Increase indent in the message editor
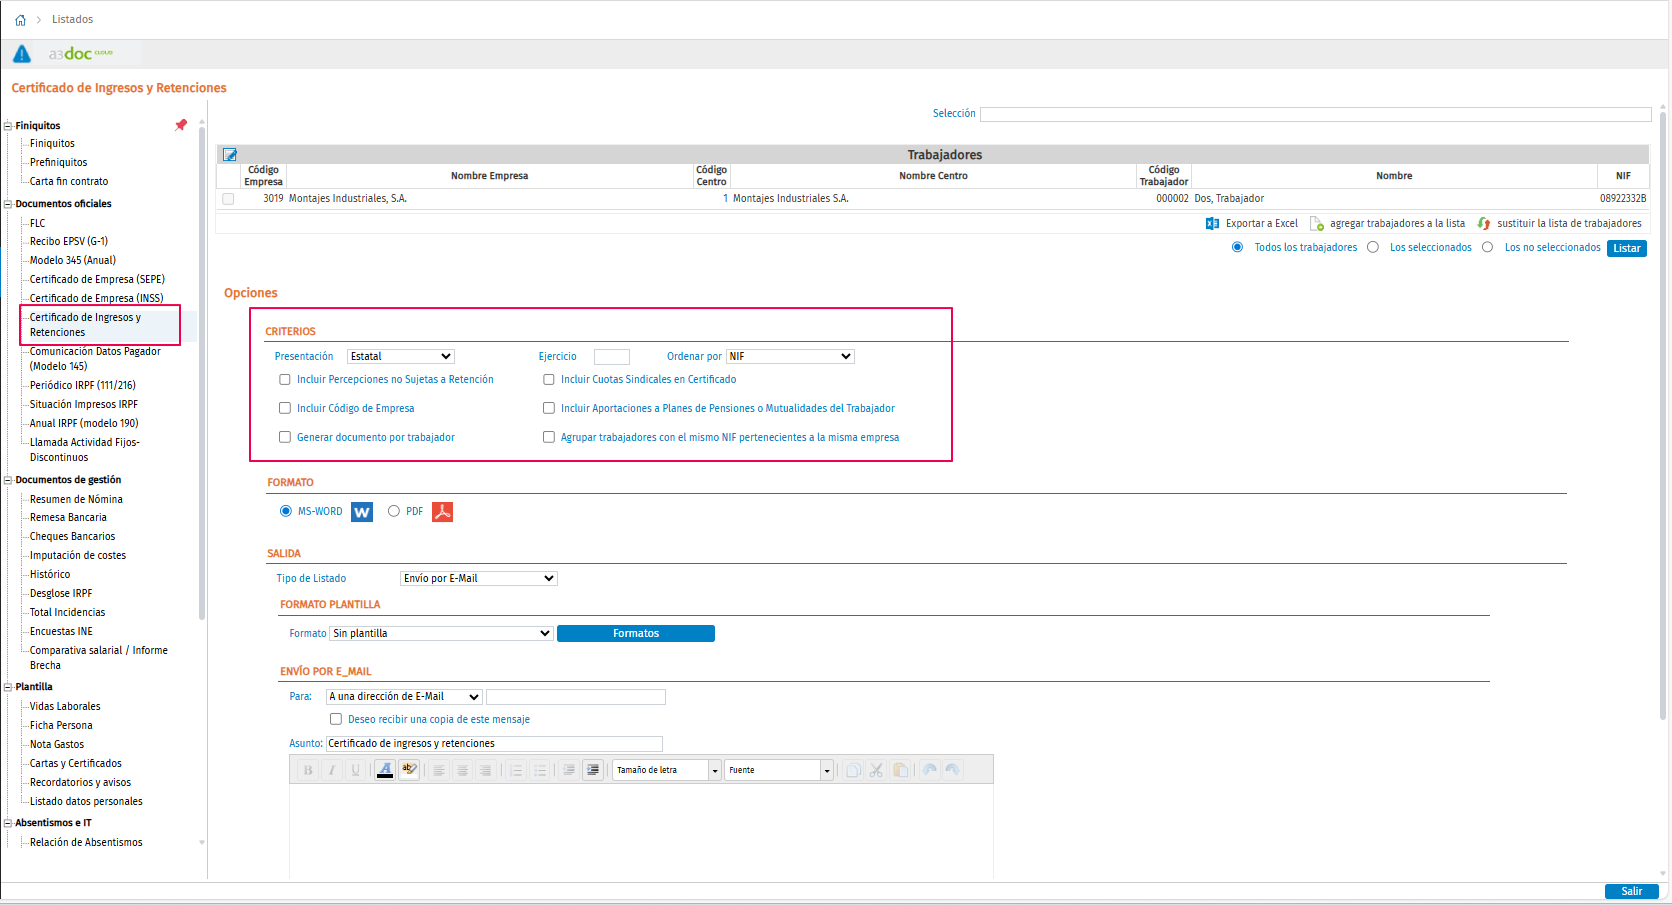The height and width of the screenshot is (905, 1672). tap(593, 770)
